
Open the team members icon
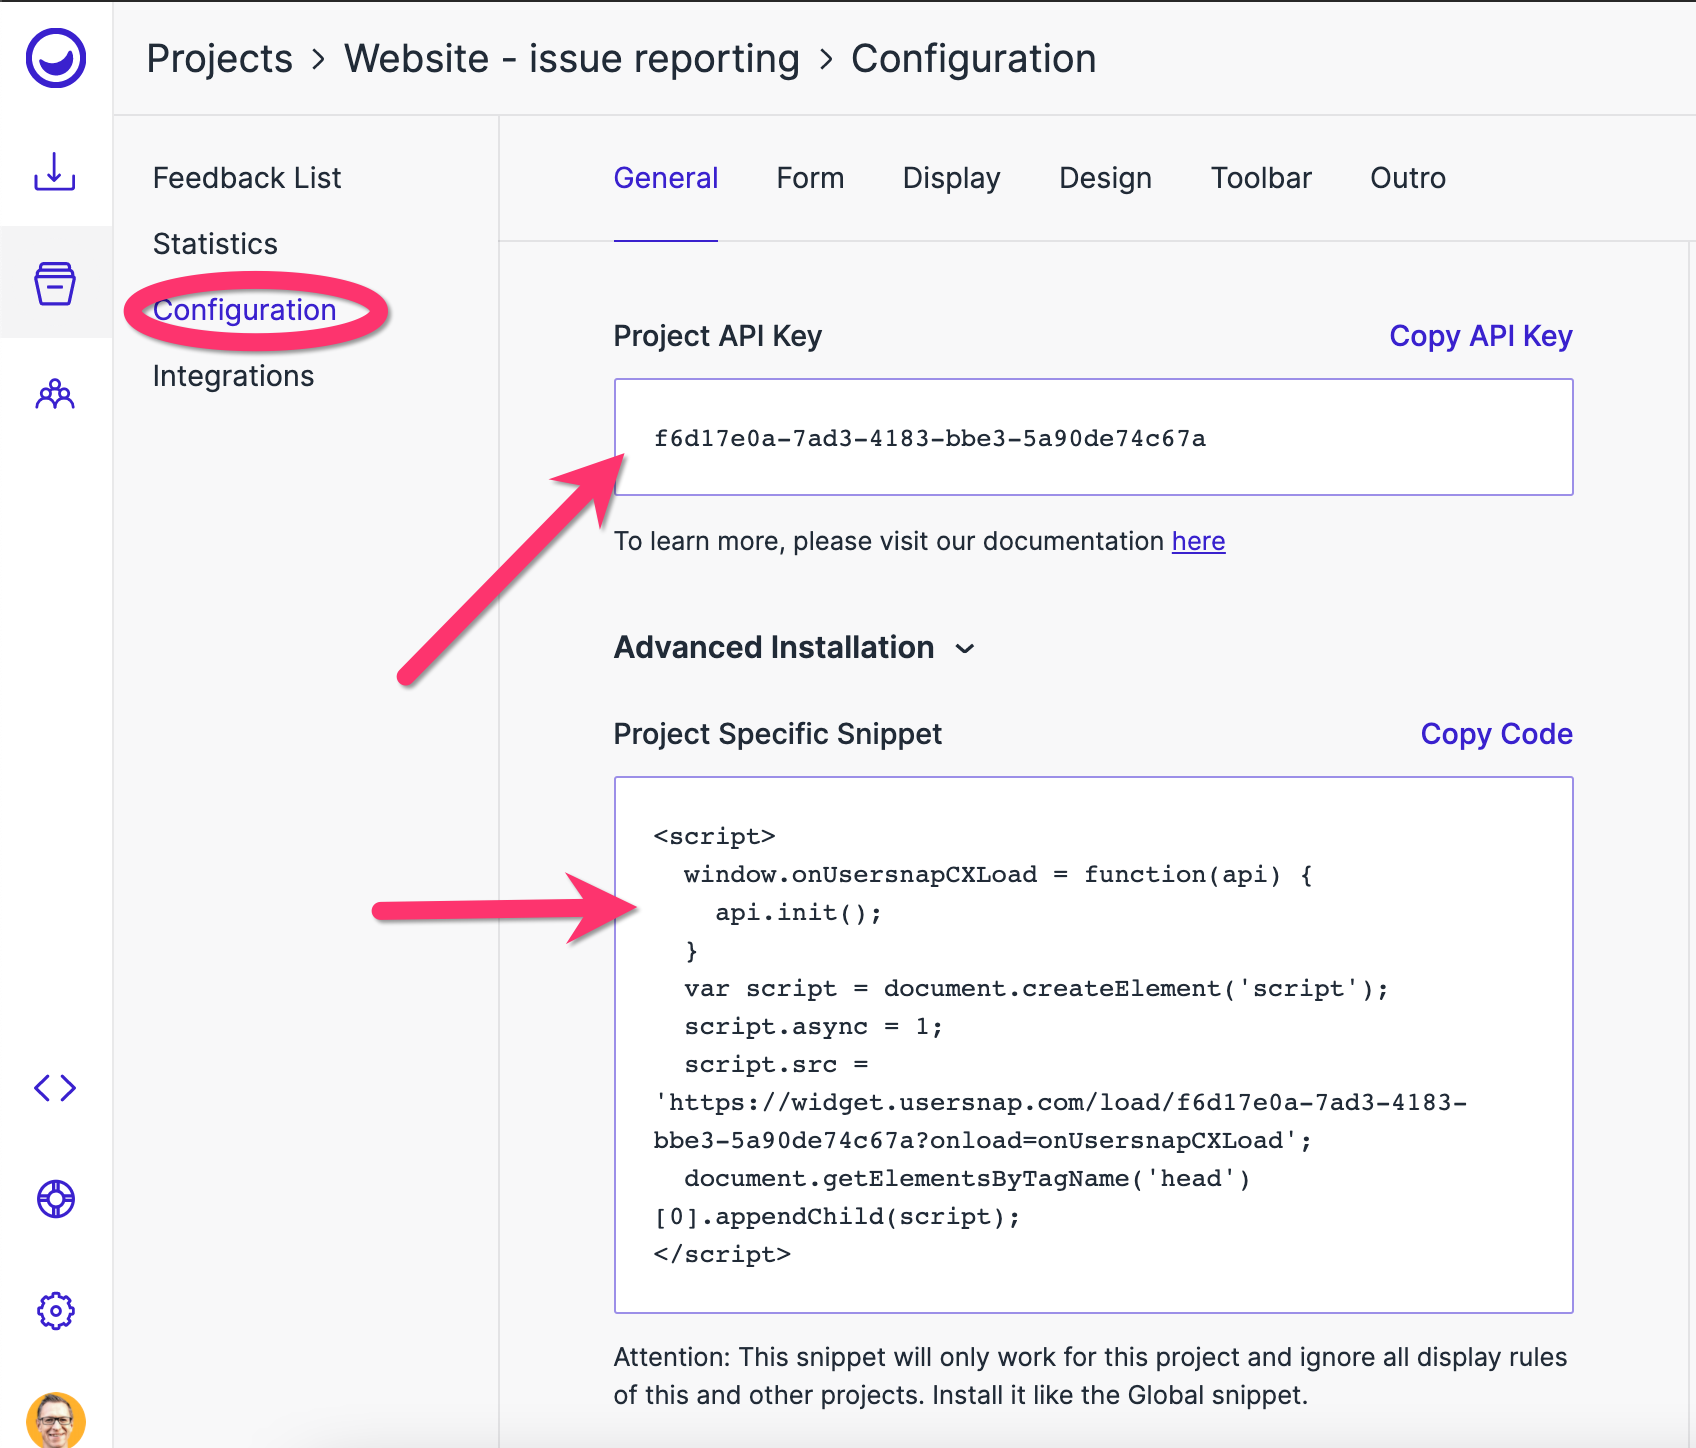(x=55, y=395)
